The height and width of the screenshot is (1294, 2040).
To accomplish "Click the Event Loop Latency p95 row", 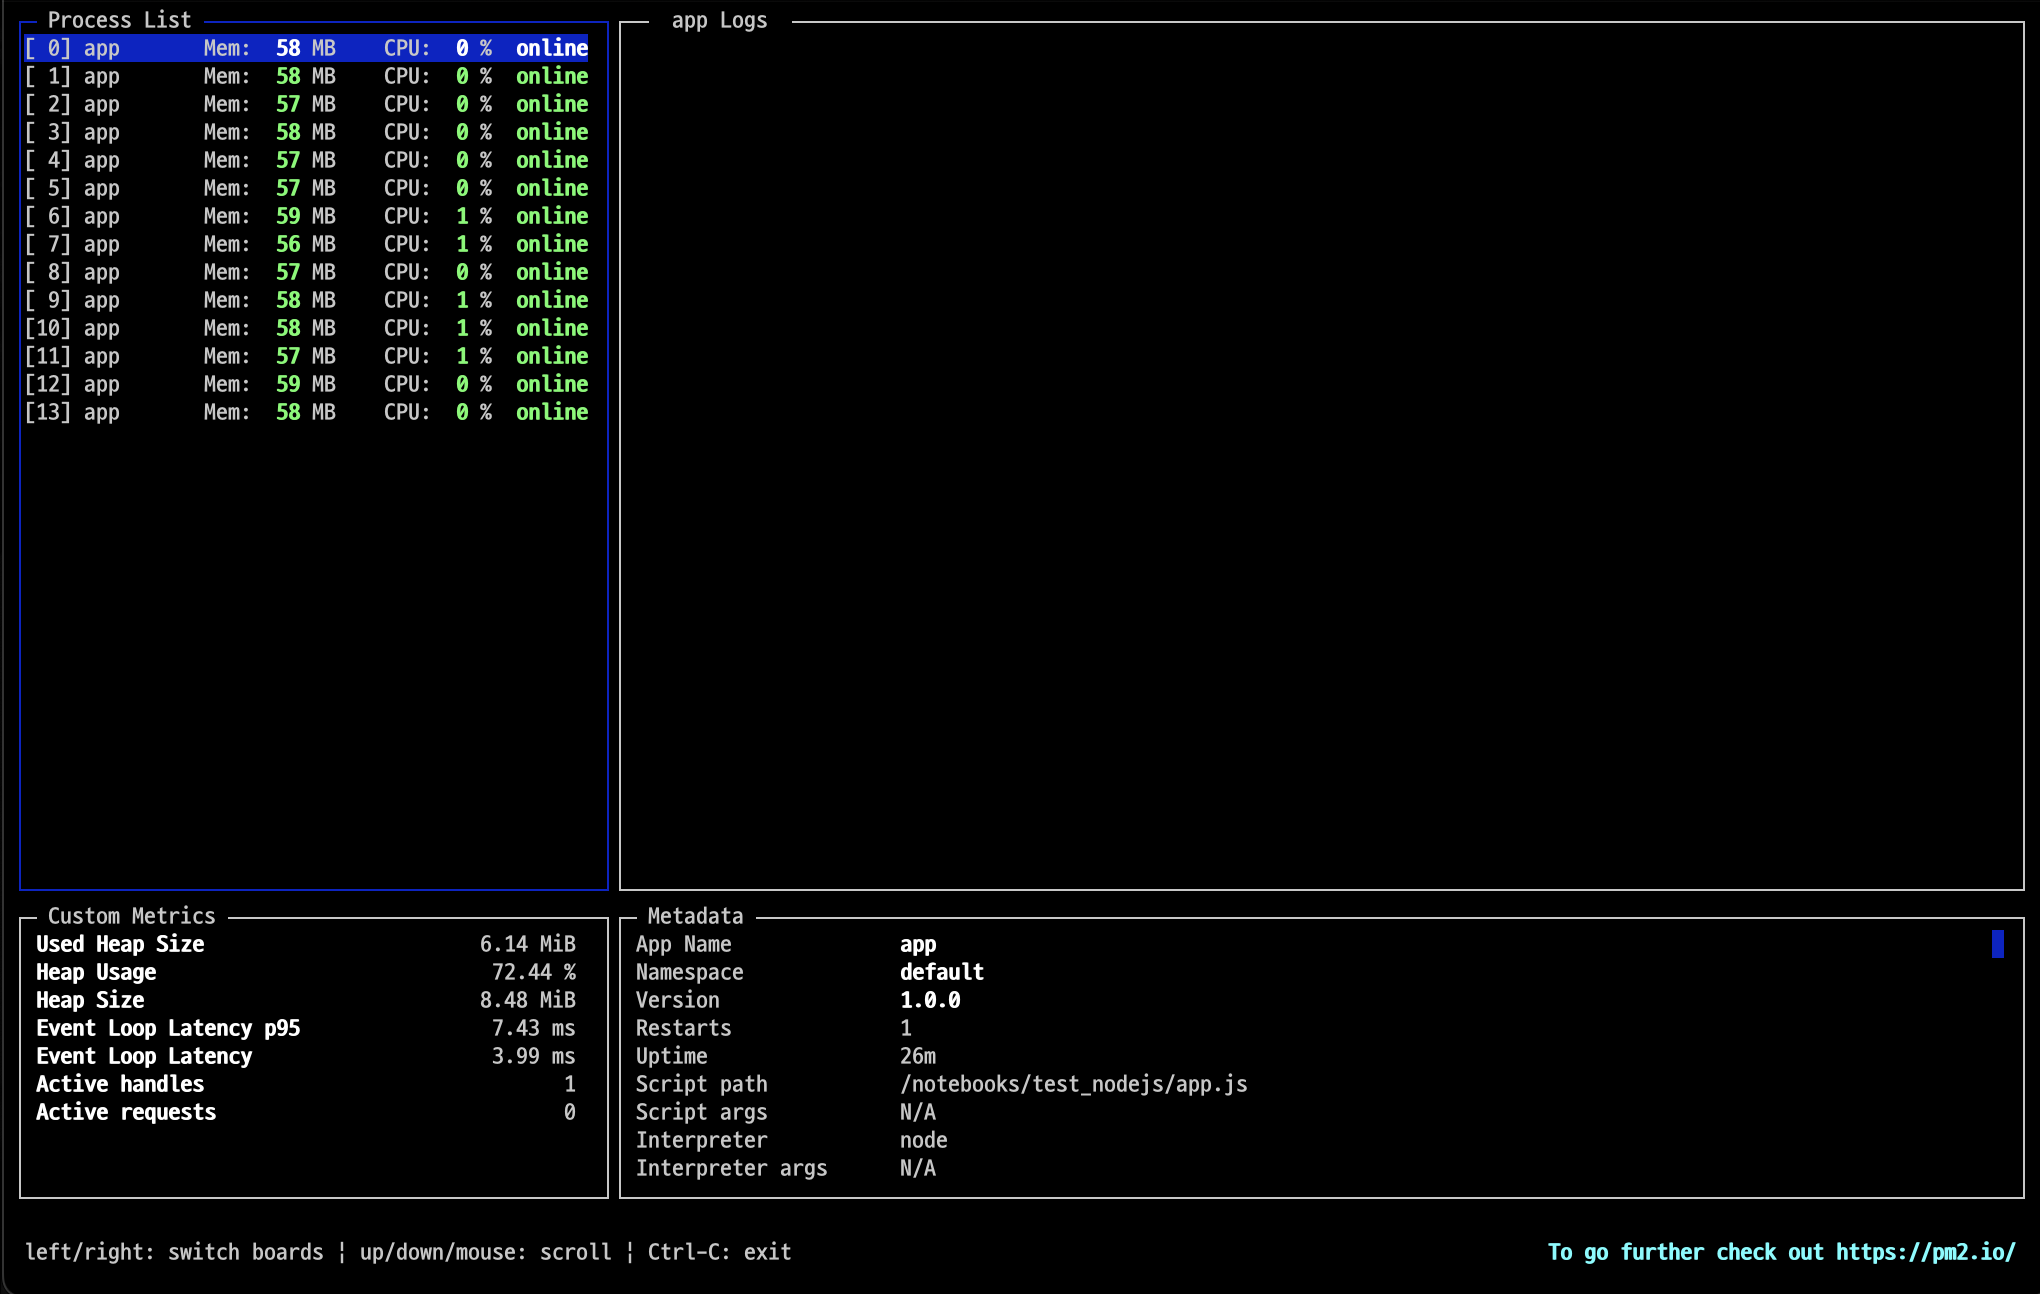I will tap(305, 1028).
